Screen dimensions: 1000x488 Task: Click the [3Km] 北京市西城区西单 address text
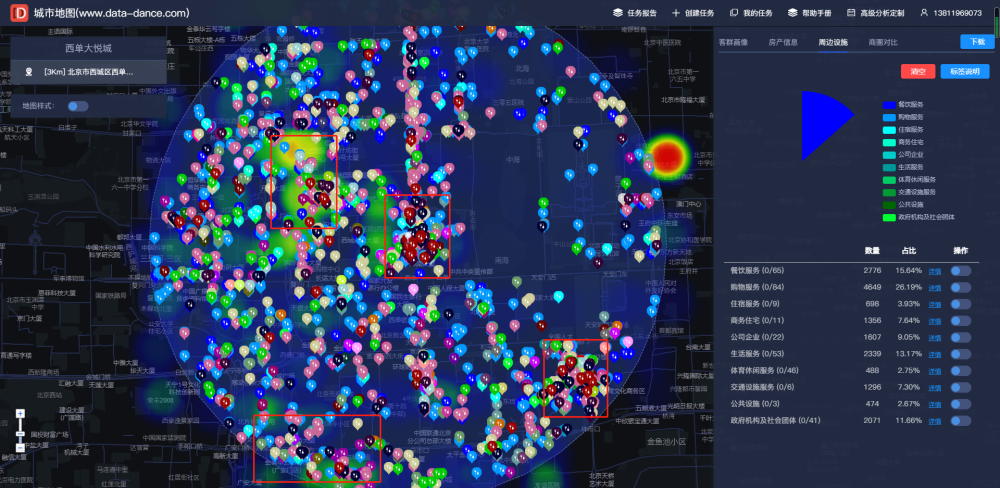[89, 72]
